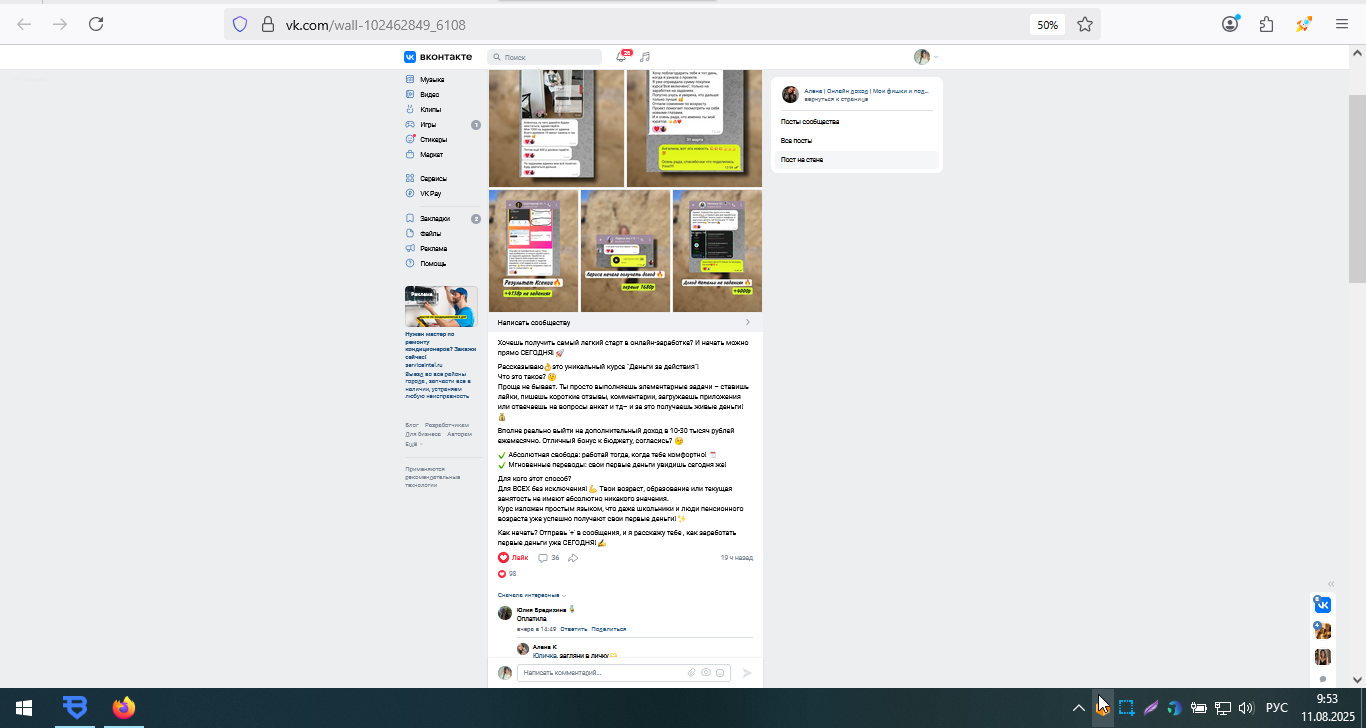Image resolution: width=1366 pixels, height=728 pixels.
Task: Share the post via arrow icon
Action: pos(573,557)
